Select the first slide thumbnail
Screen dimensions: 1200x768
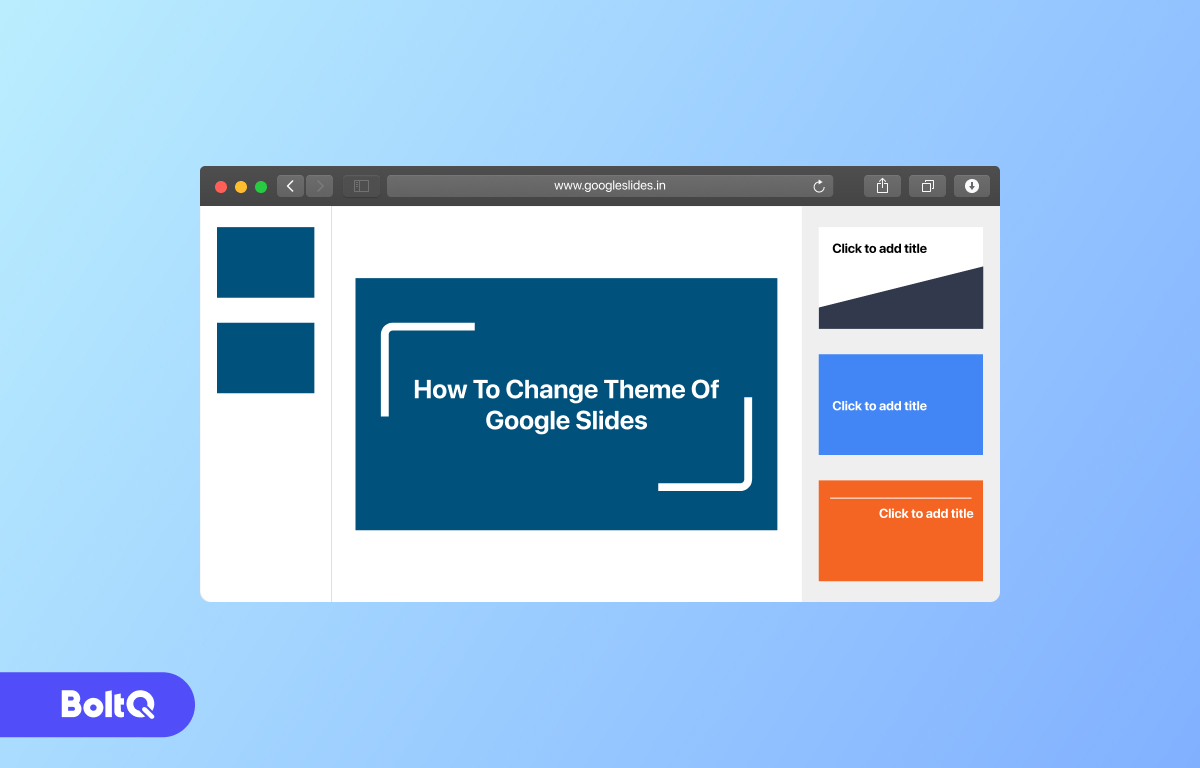265,262
